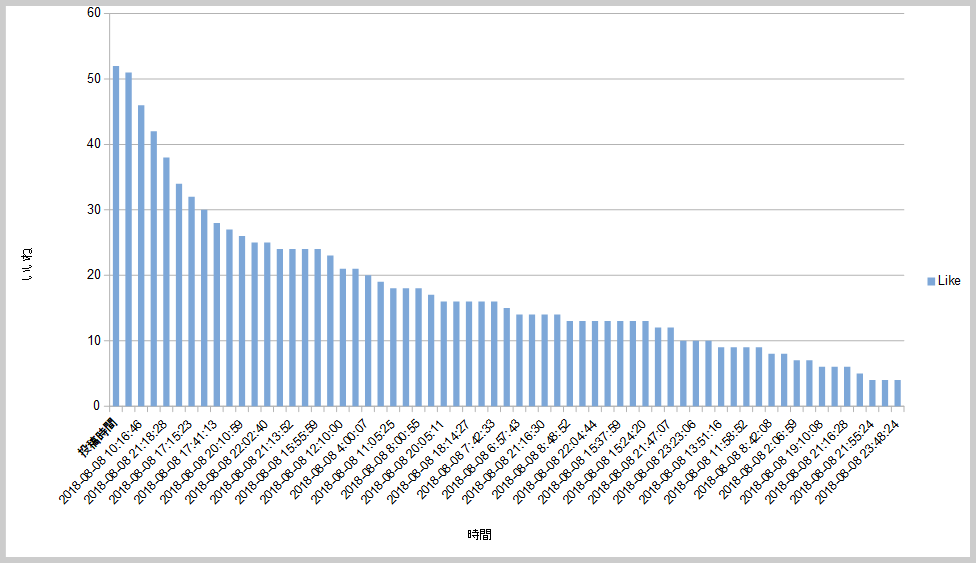Select x-axis label '2018-08-08 15:24:20'

click(604, 461)
